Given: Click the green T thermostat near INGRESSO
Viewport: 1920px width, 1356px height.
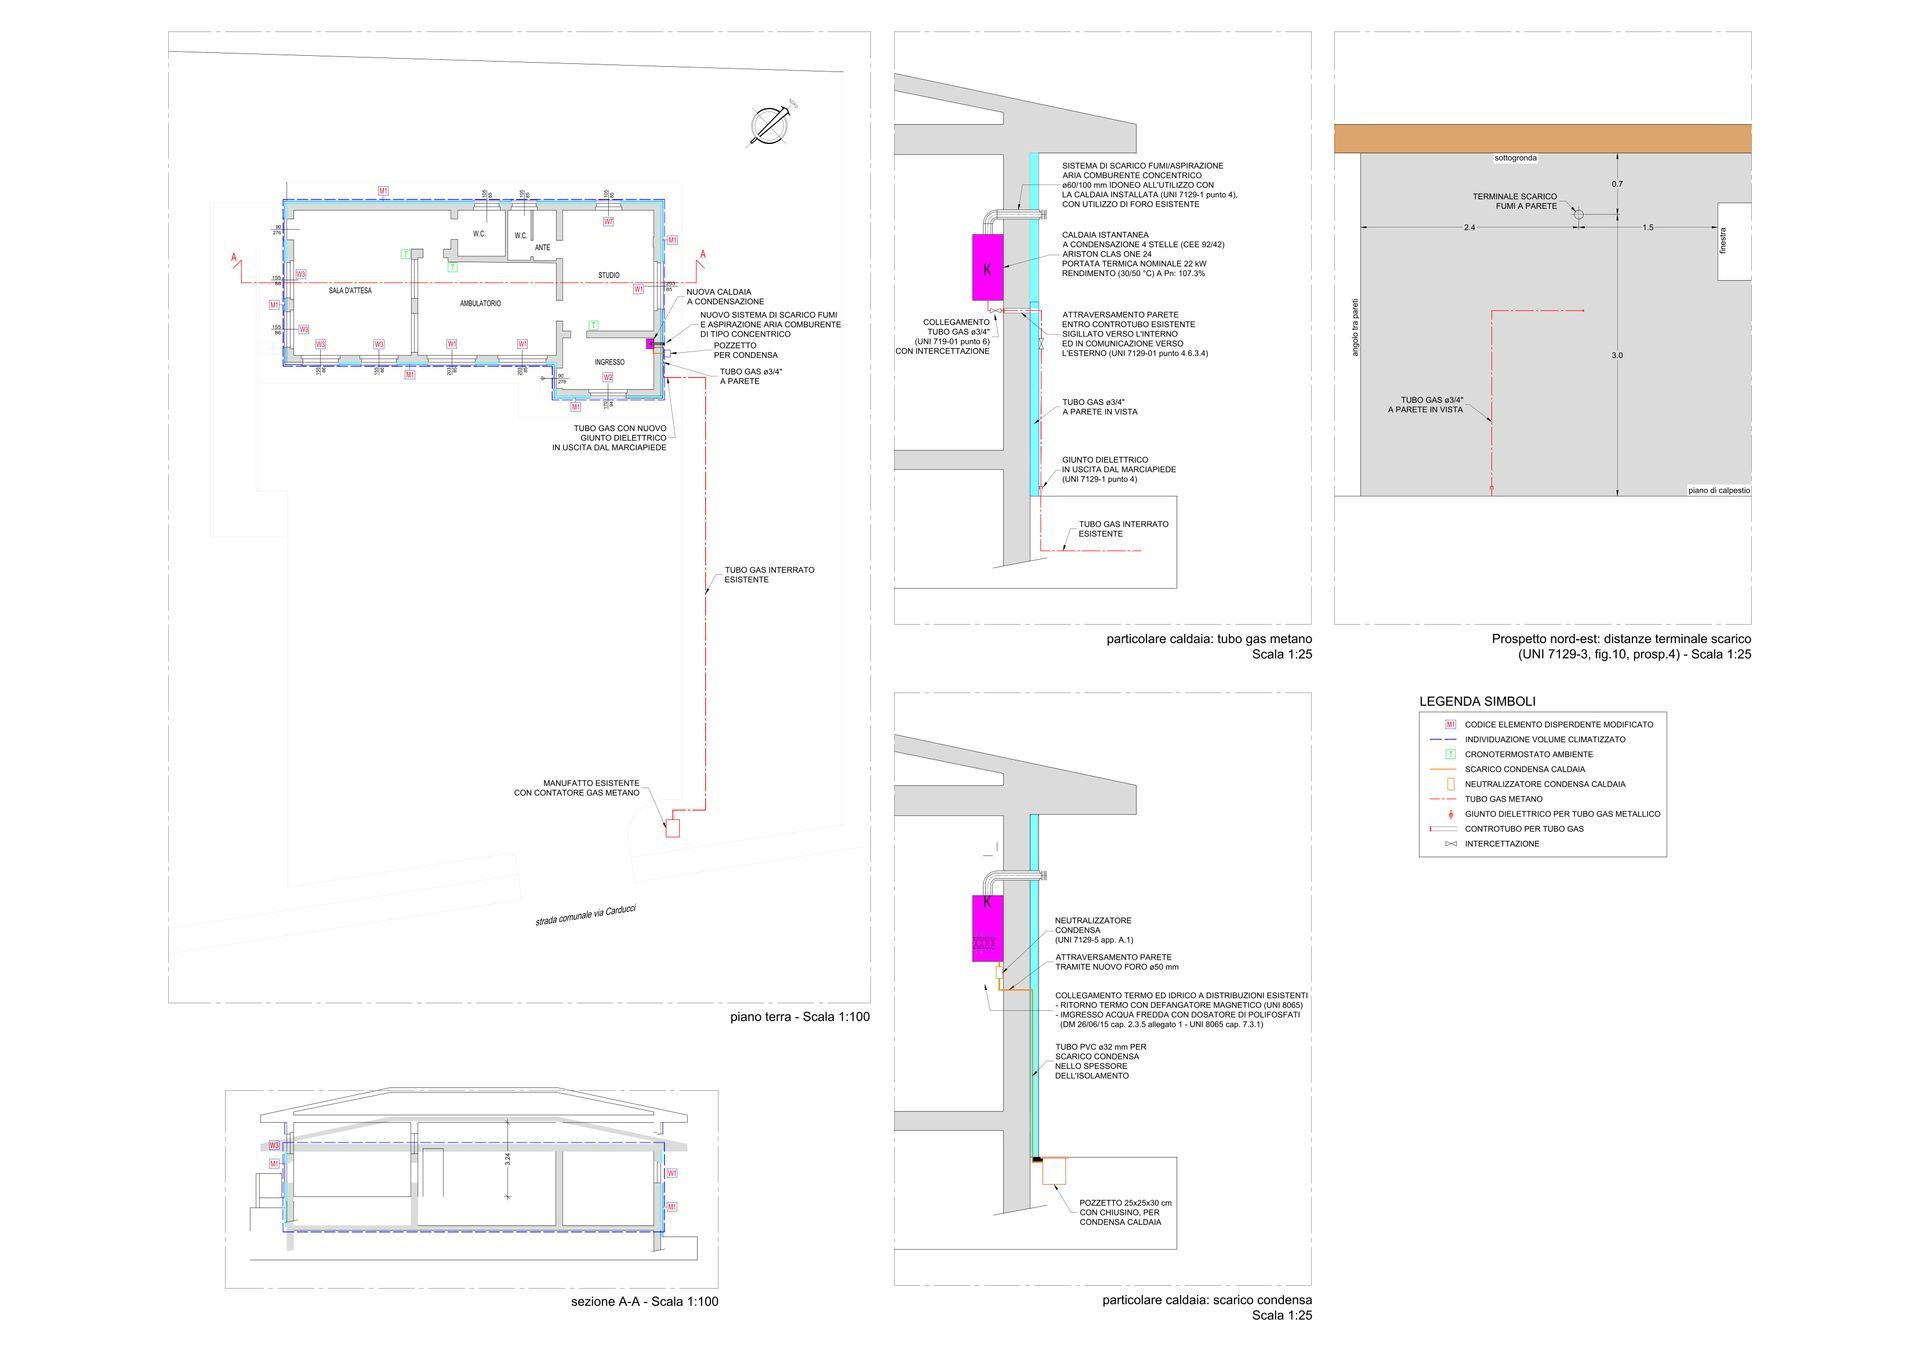Looking at the screenshot, I should (x=593, y=325).
